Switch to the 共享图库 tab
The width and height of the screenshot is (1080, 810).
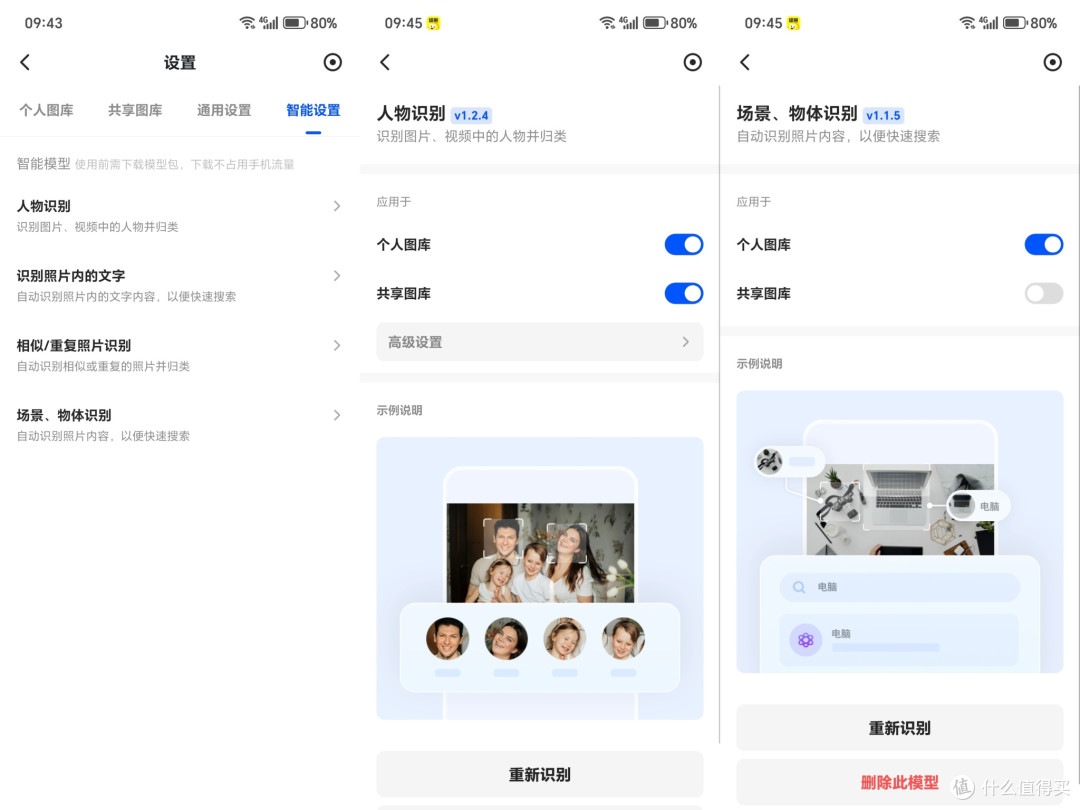tap(135, 110)
